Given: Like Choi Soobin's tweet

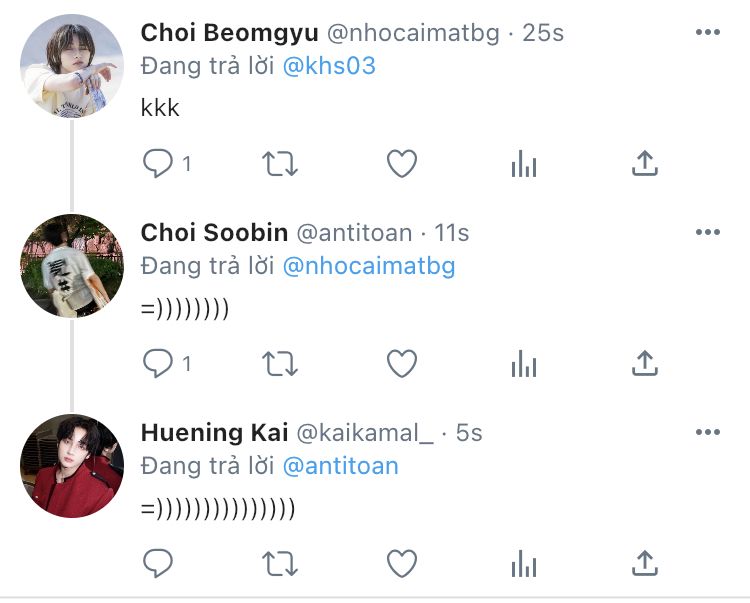Looking at the screenshot, I should (x=402, y=363).
